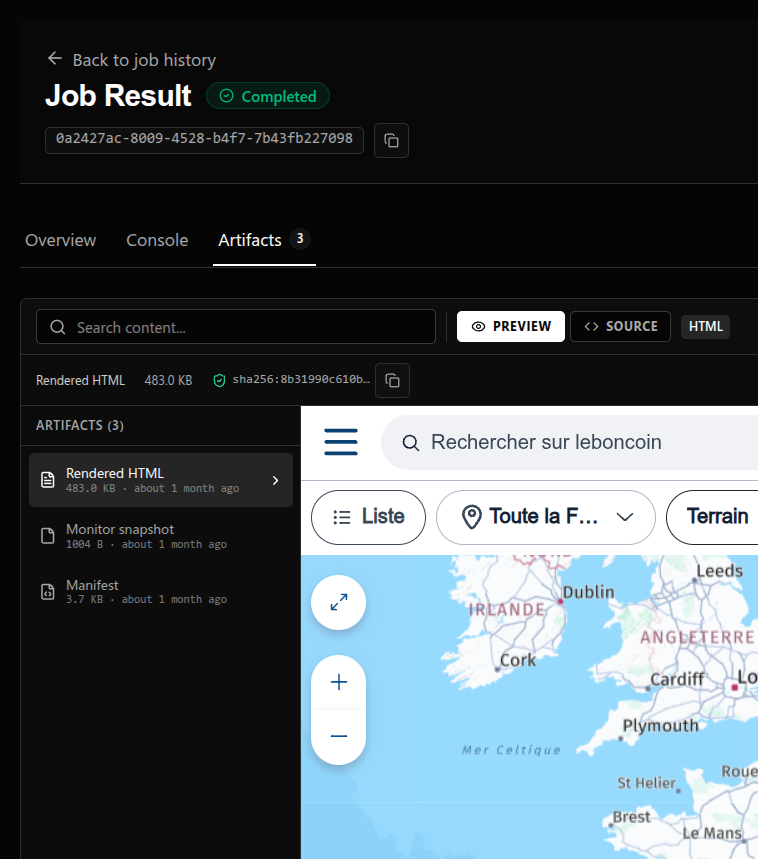This screenshot has height=859, width=758.
Task: Click the 483.0 KB size label
Action: click(x=168, y=380)
